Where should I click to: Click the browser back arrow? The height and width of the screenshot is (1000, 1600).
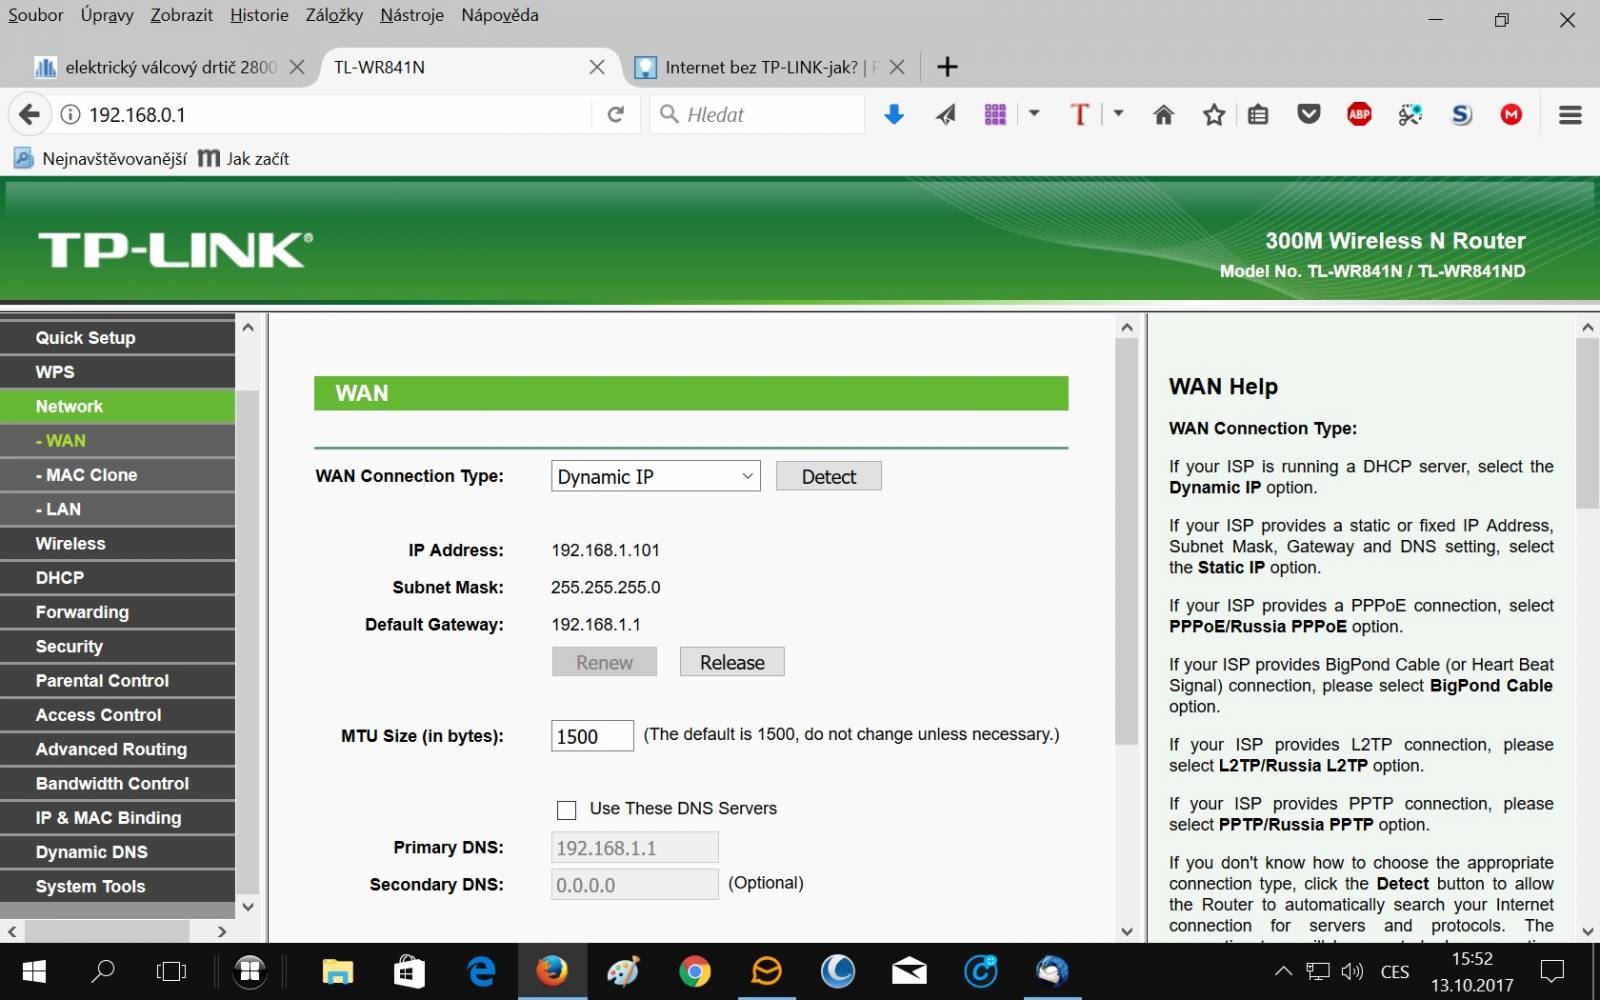click(x=30, y=114)
